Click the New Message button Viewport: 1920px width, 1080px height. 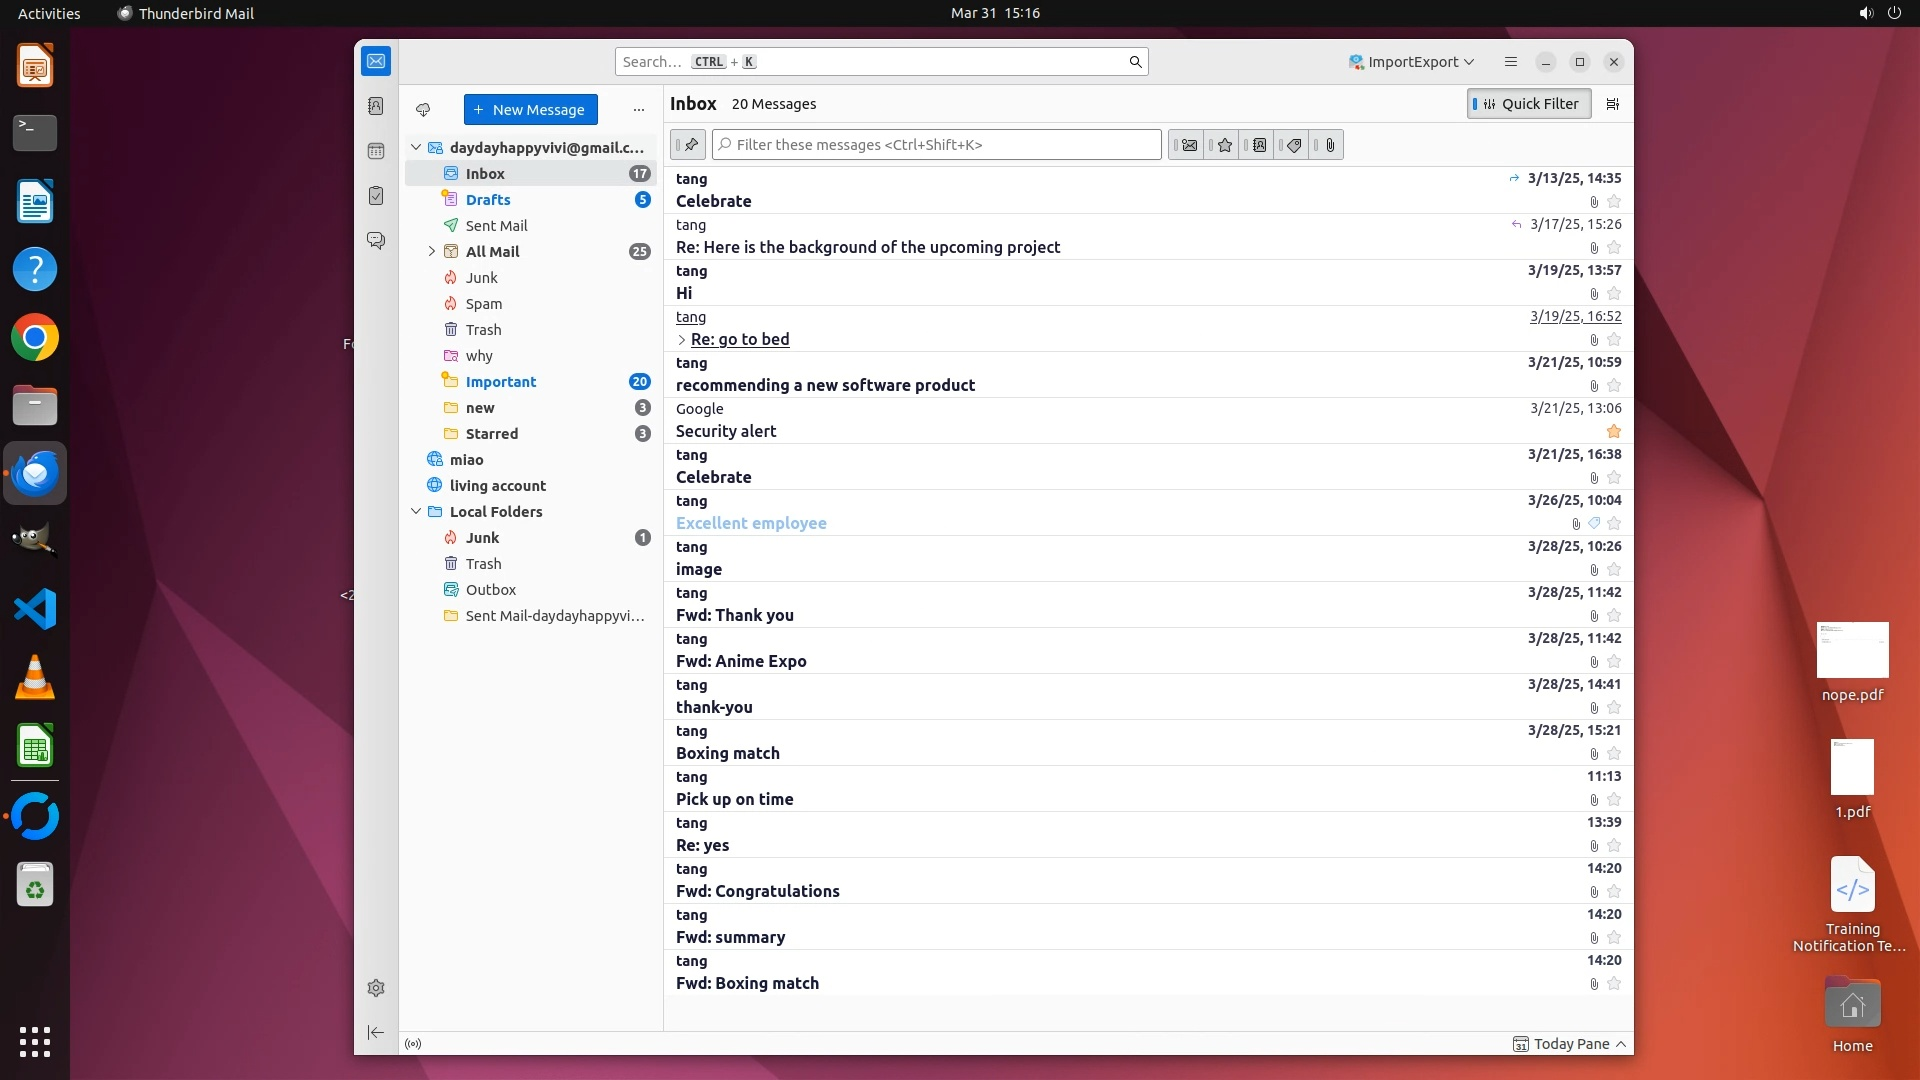point(530,110)
